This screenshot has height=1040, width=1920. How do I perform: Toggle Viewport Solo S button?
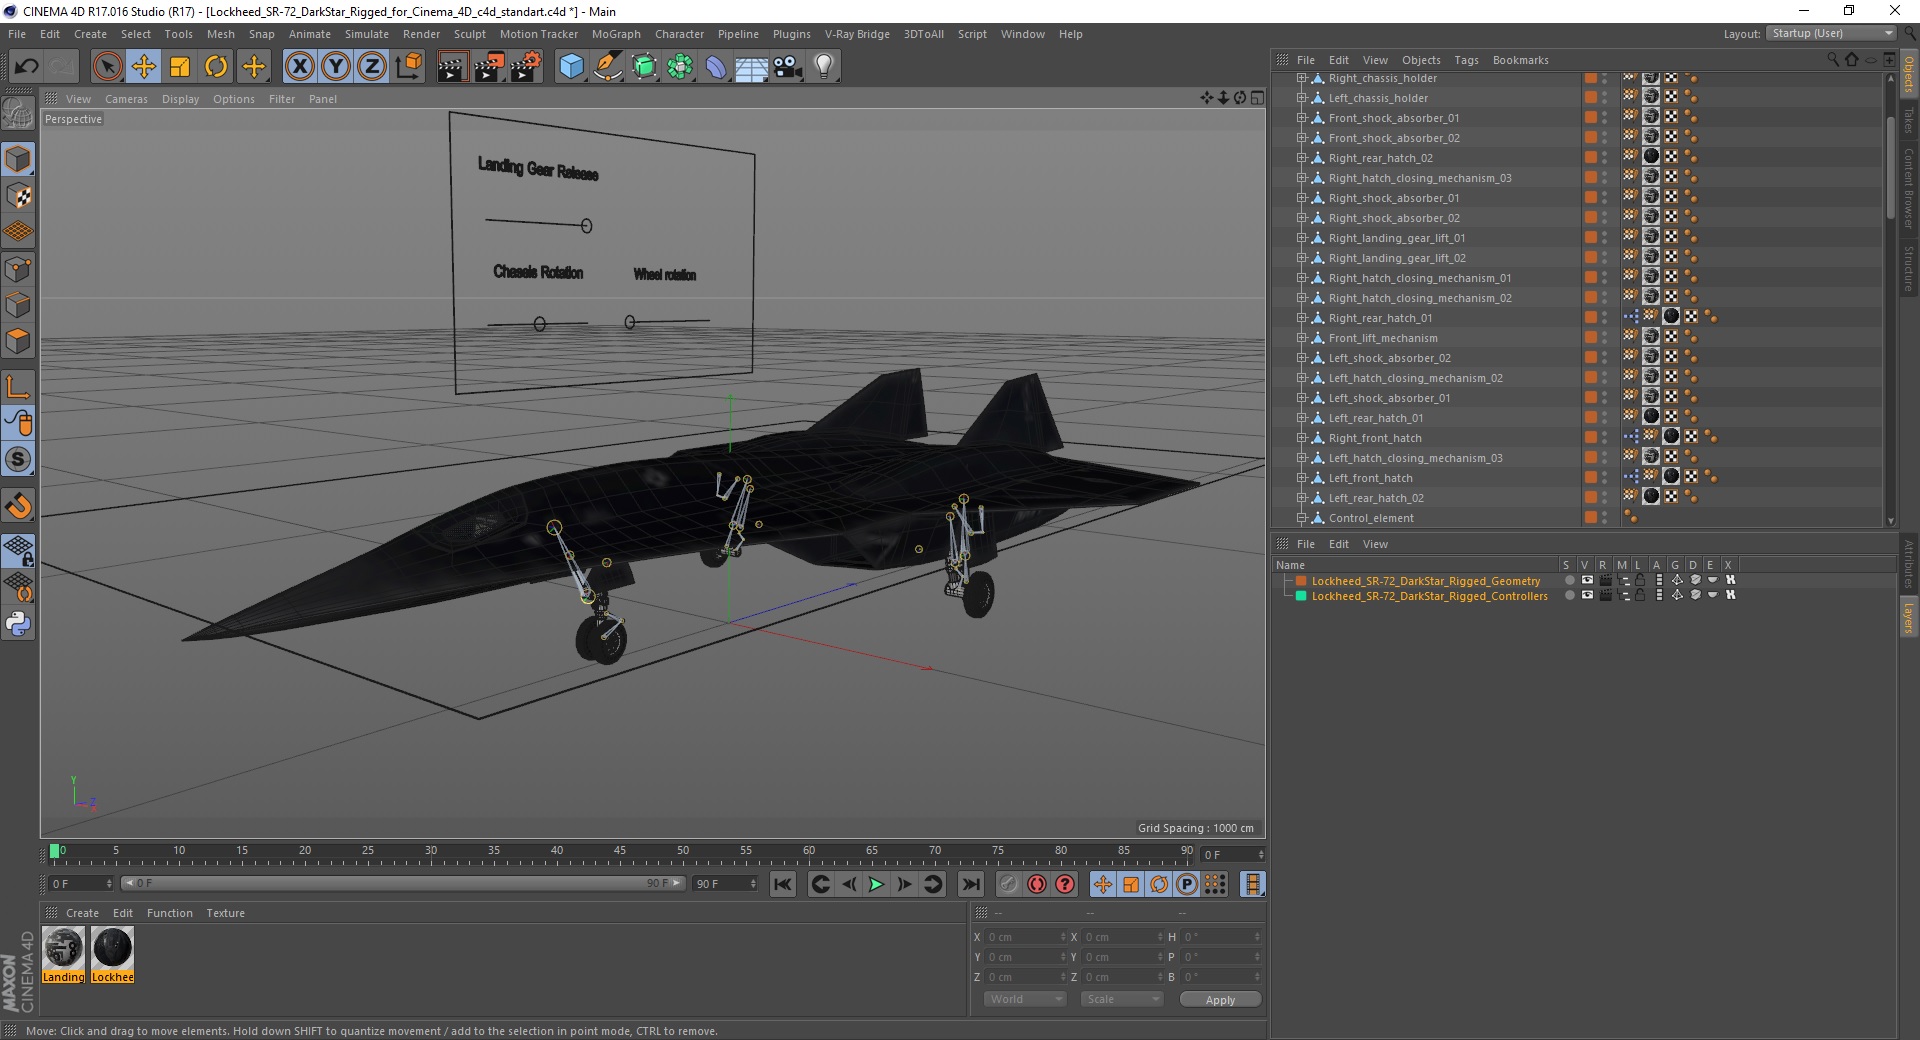18,460
